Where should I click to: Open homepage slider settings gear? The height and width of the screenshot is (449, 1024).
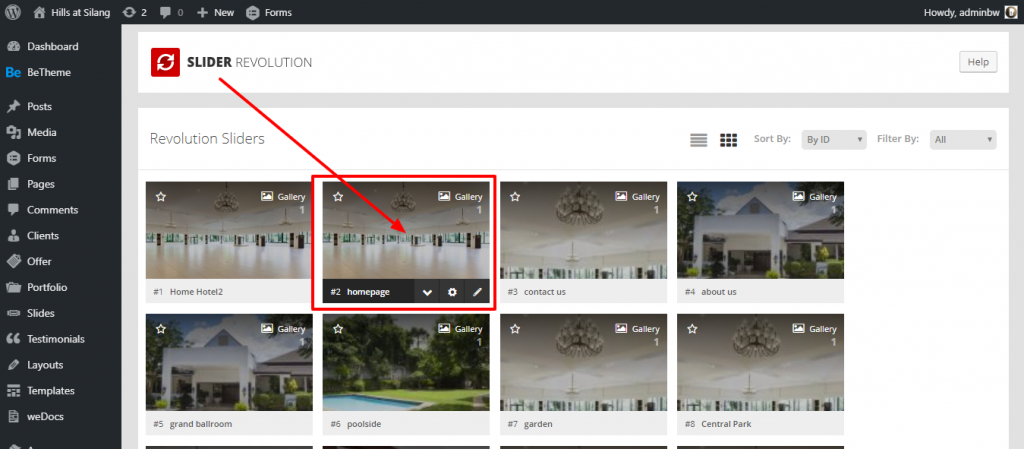[452, 292]
